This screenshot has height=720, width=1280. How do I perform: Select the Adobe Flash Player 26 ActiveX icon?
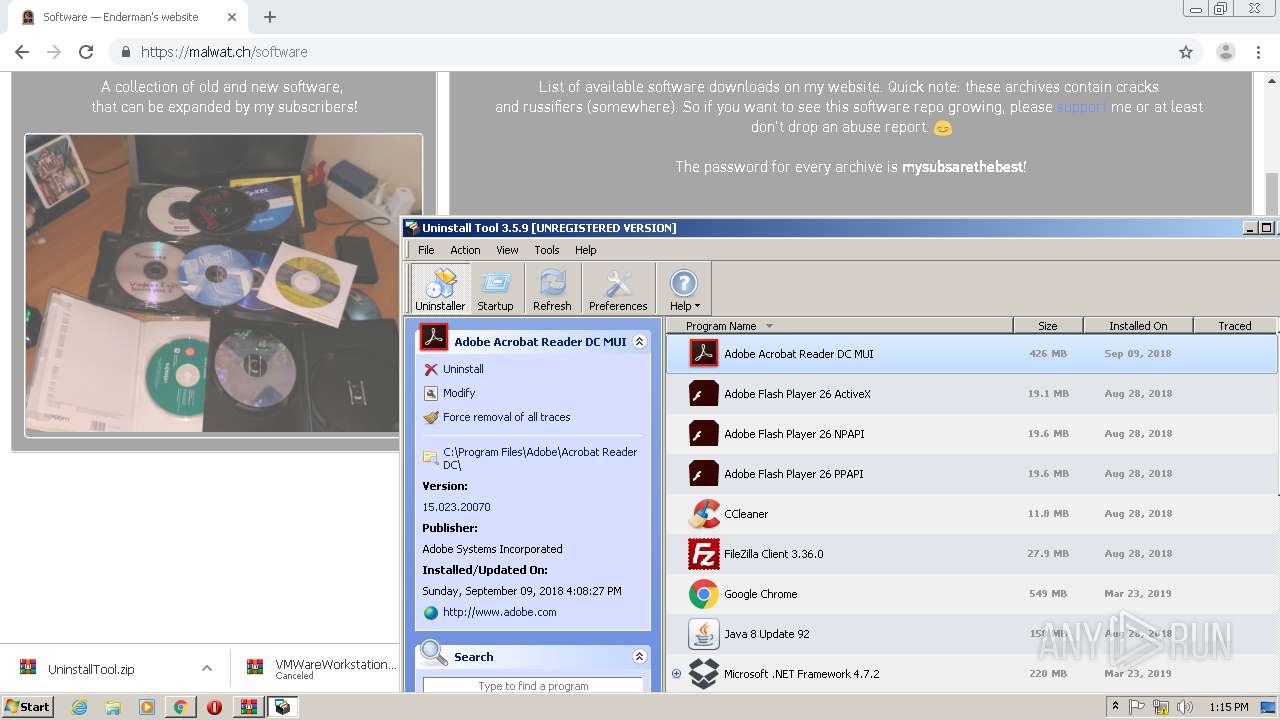(x=704, y=393)
